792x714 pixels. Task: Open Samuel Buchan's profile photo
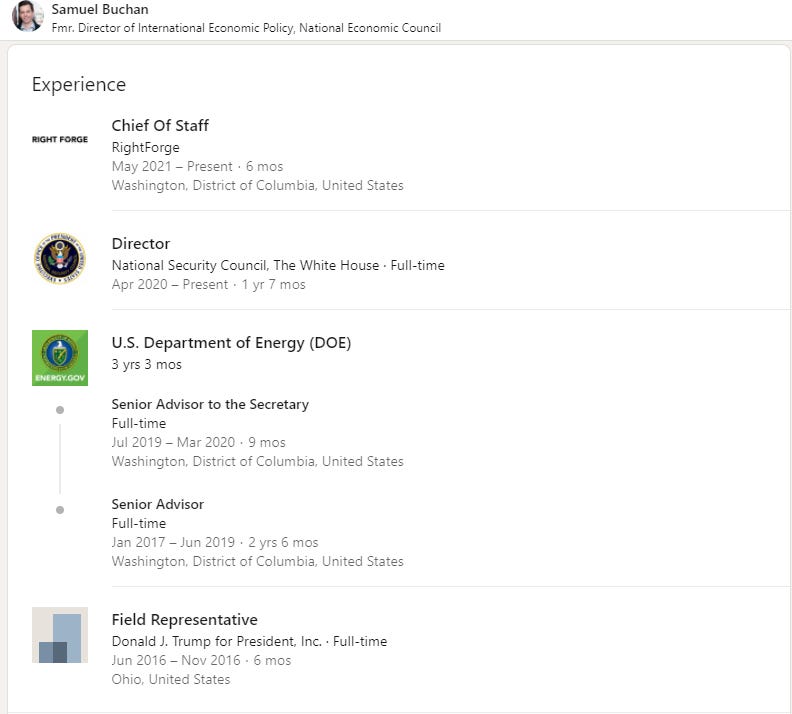[x=28, y=16]
